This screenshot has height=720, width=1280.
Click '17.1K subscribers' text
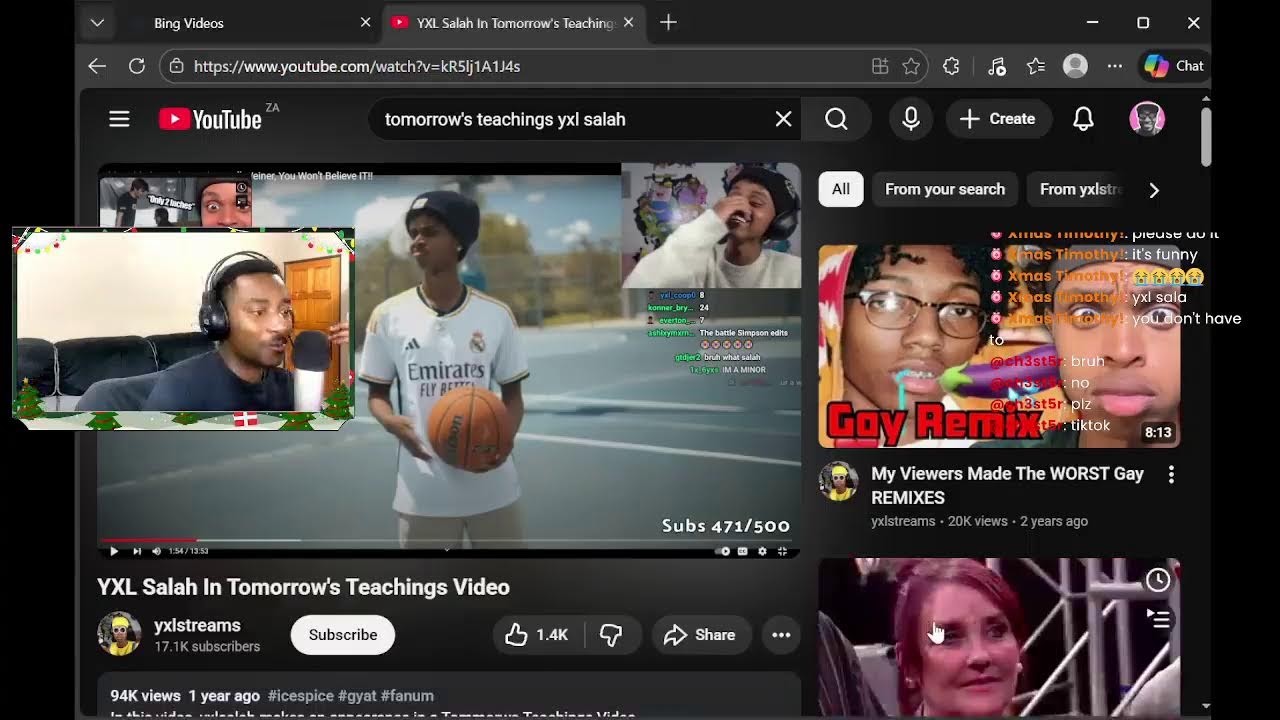(x=207, y=647)
